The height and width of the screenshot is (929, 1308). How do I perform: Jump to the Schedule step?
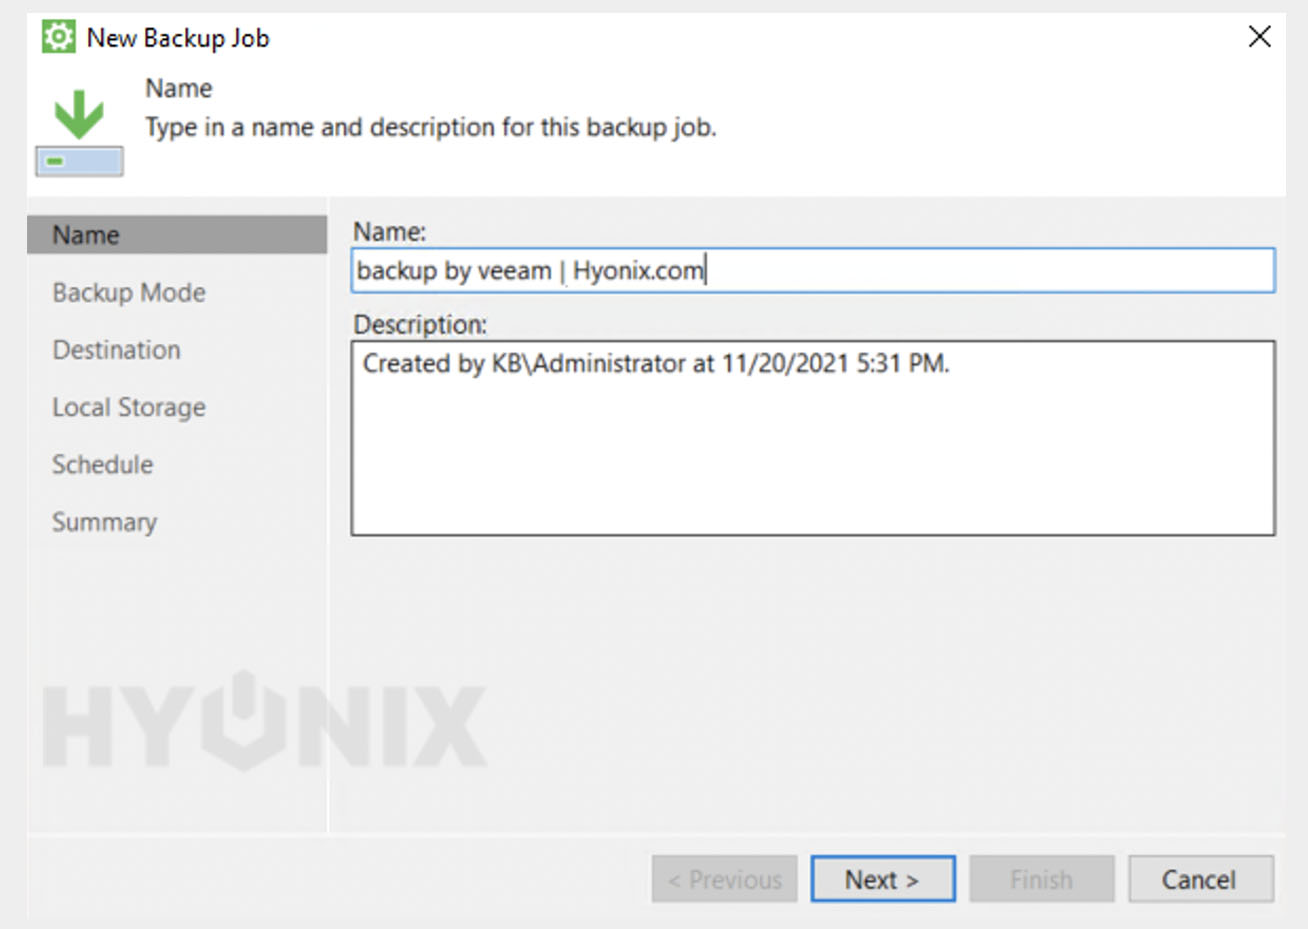point(103,465)
